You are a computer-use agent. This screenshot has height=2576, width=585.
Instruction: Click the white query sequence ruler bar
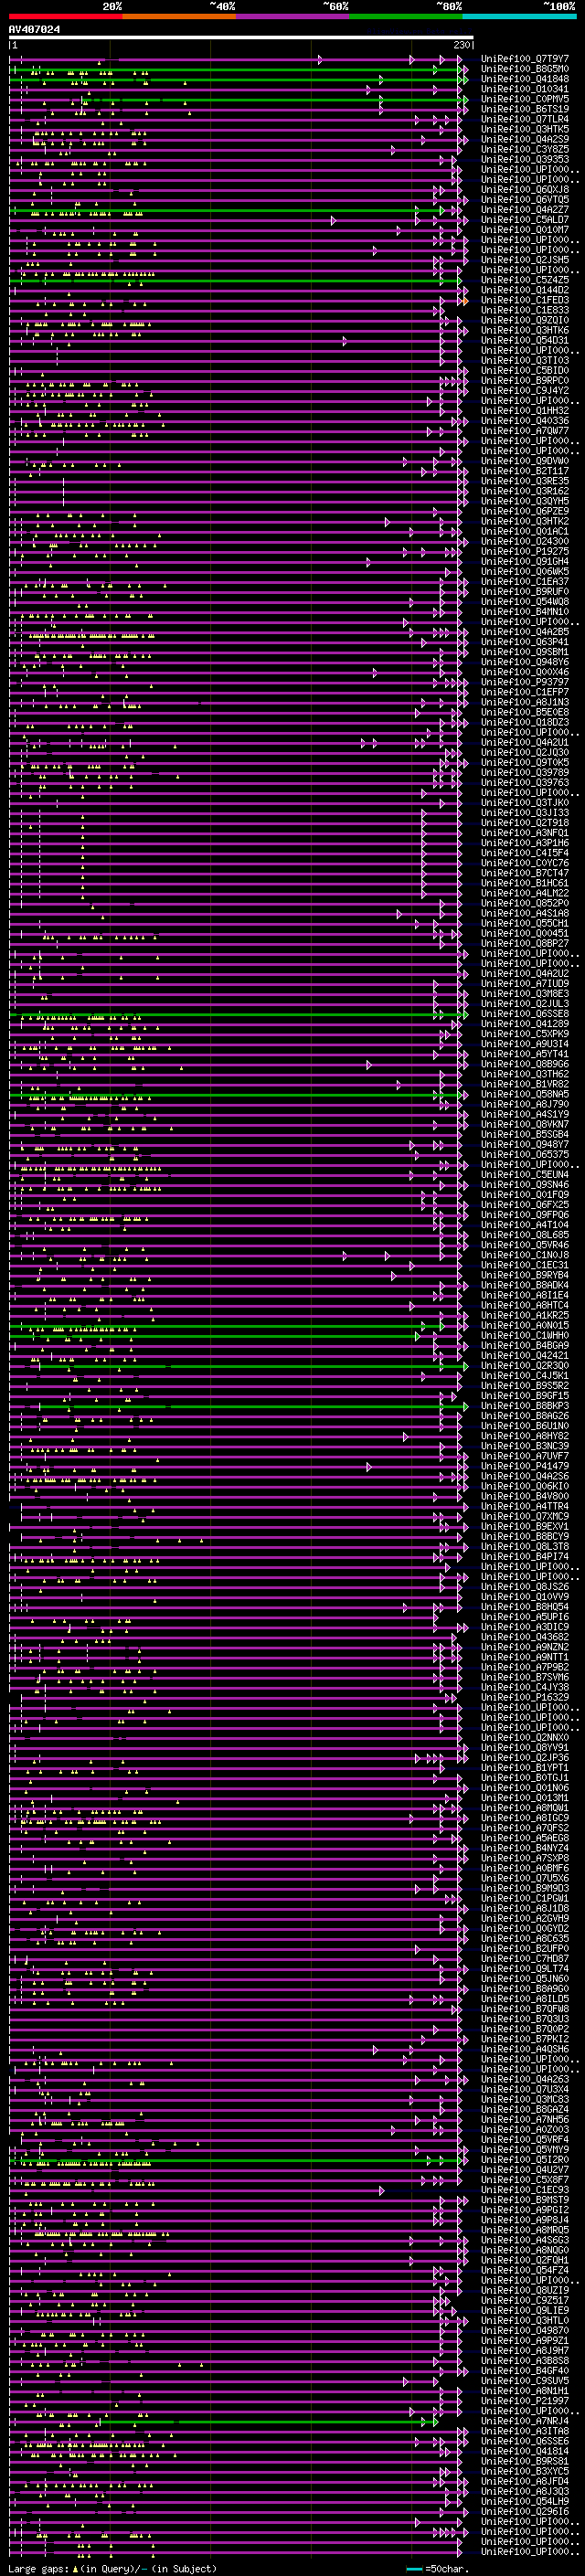click(241, 38)
